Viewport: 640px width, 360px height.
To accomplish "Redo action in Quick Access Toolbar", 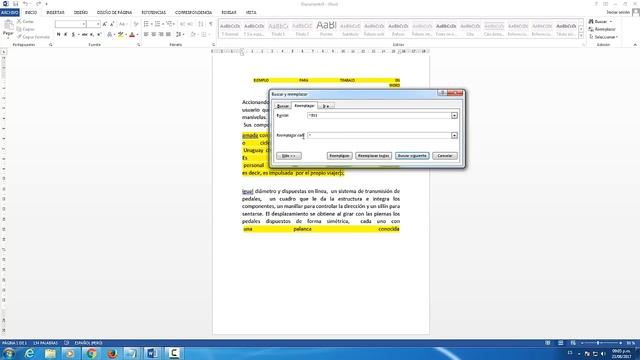I will click(38, 4).
